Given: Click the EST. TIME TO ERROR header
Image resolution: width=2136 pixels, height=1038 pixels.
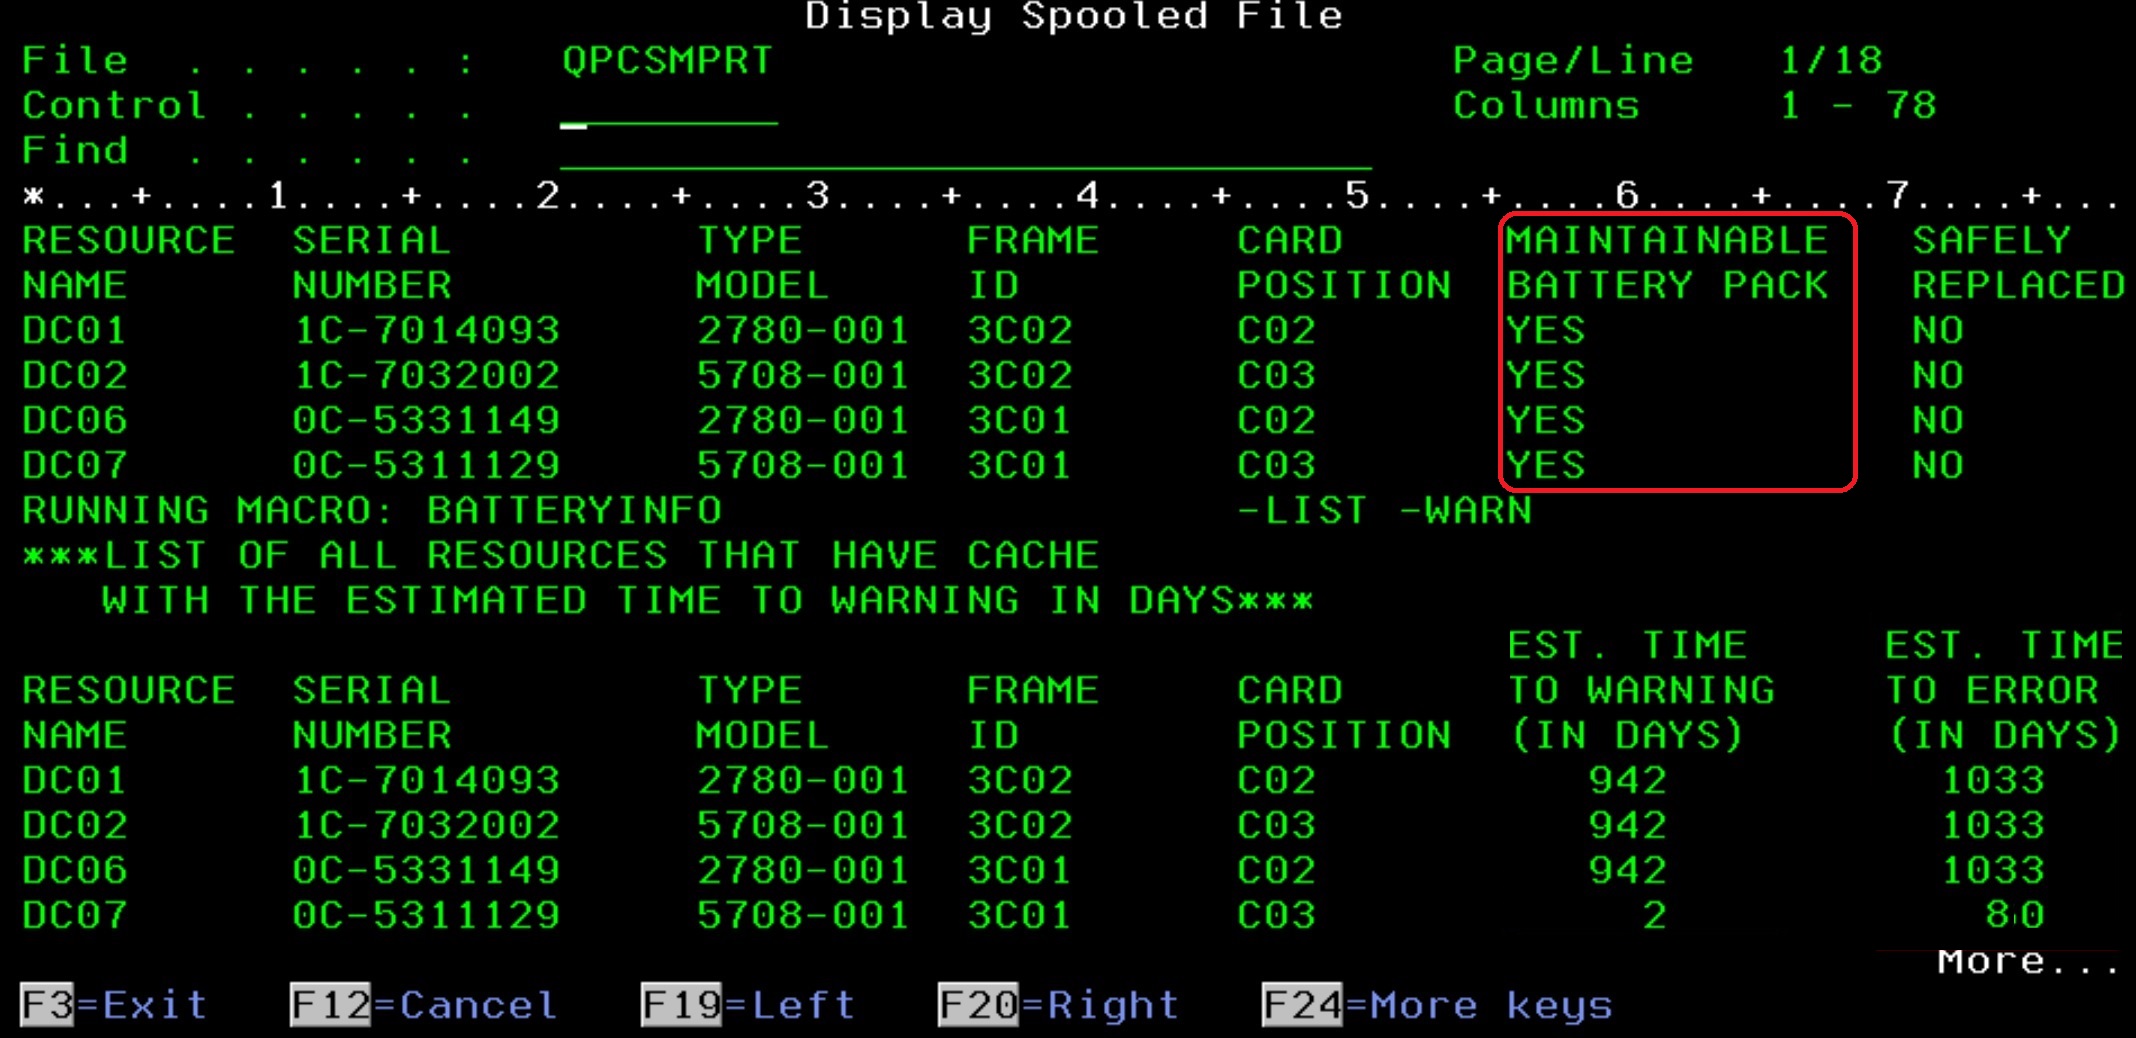Looking at the screenshot, I should pyautogui.click(x=2003, y=690).
